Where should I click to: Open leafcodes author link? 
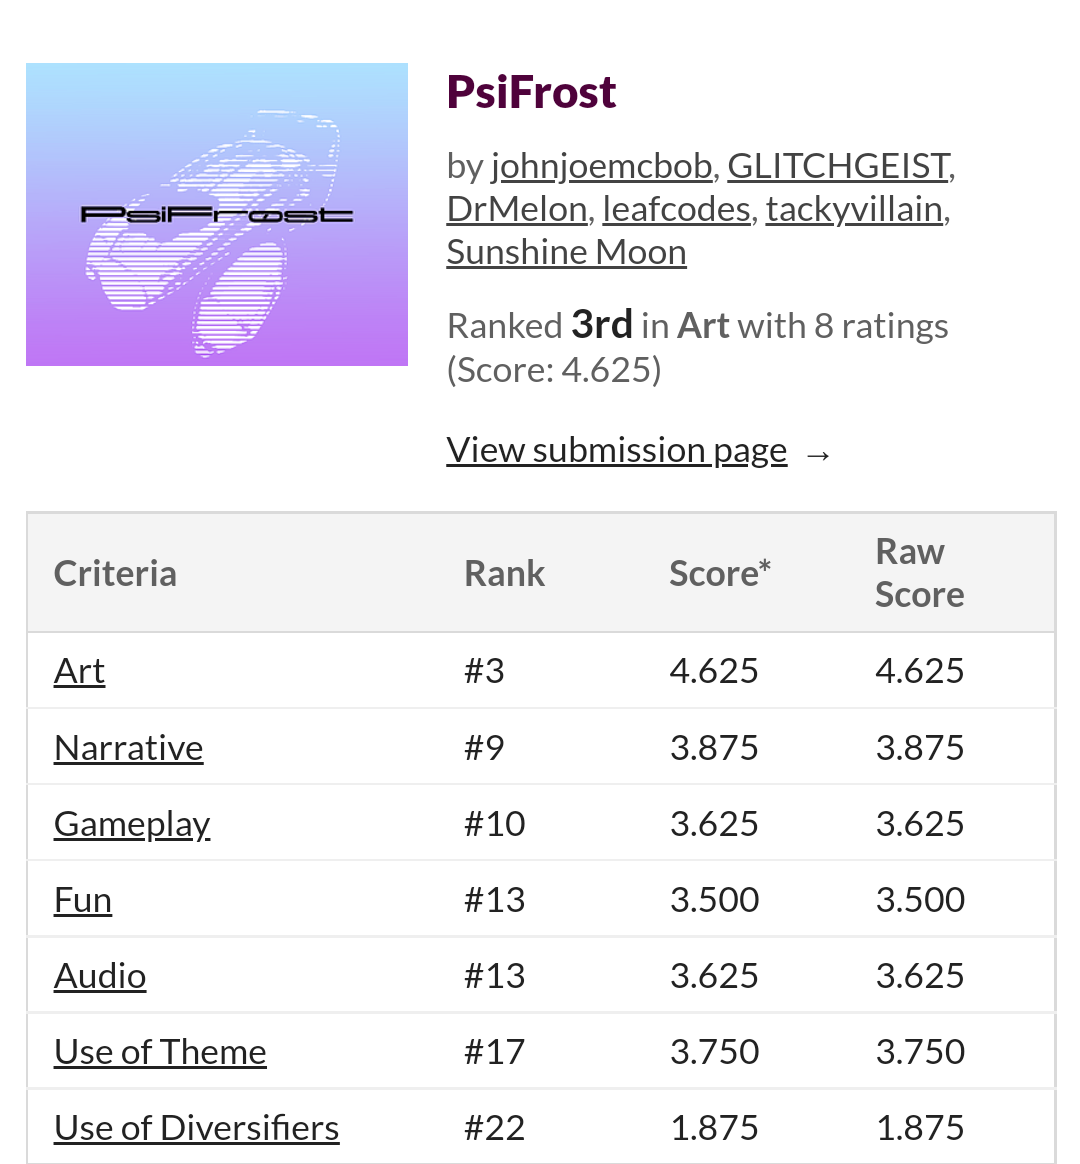coord(676,209)
